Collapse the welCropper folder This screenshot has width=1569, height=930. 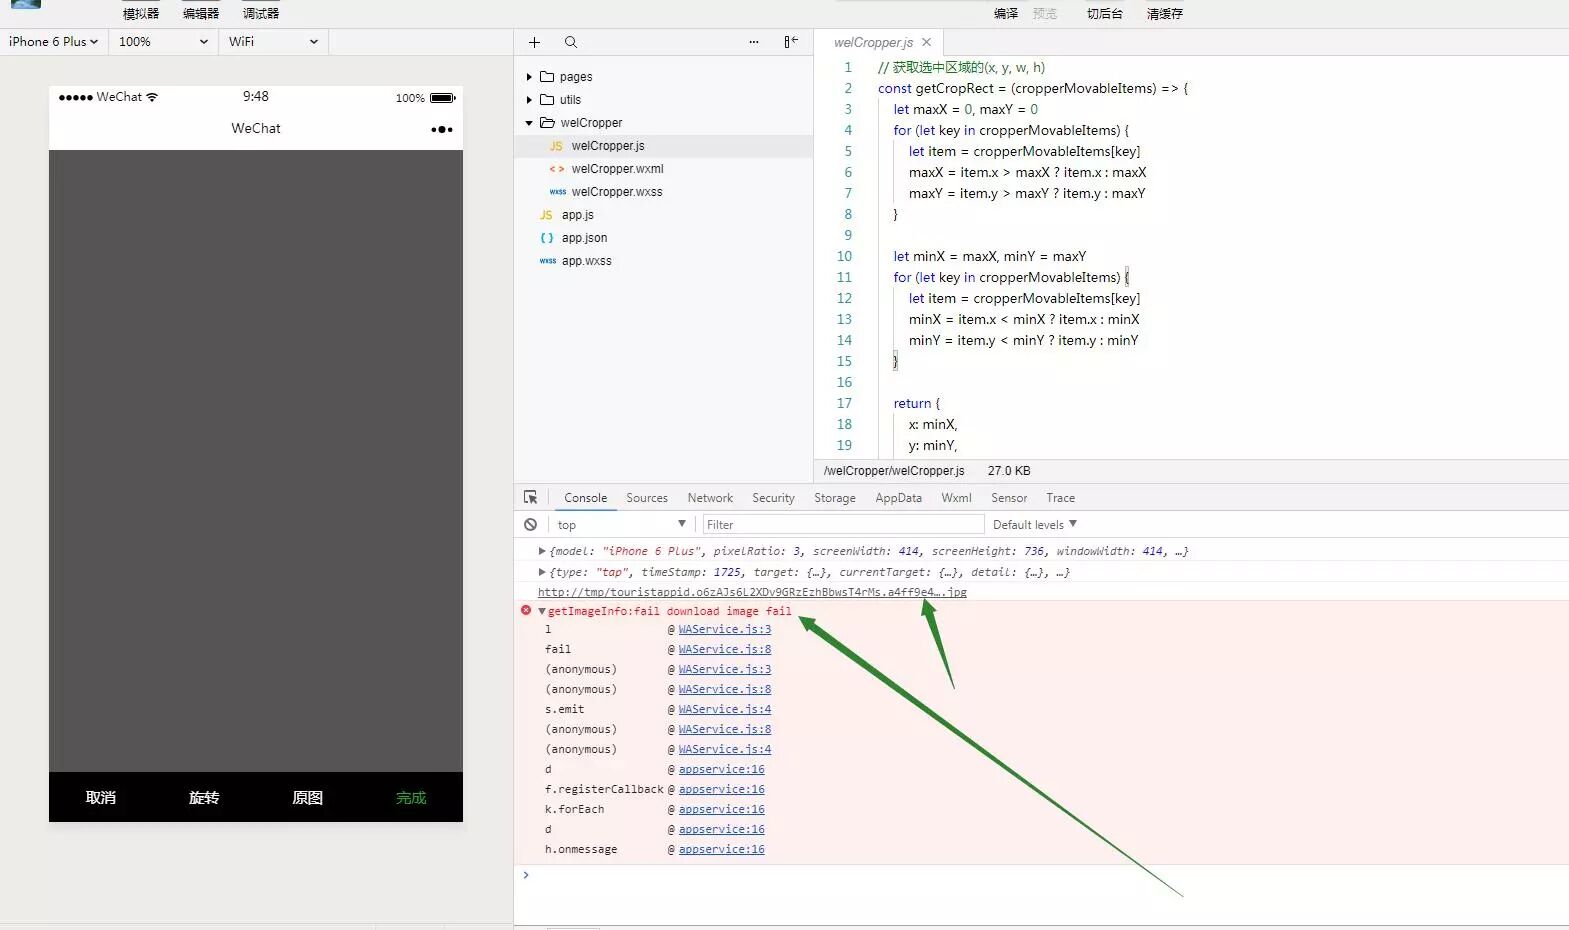point(529,123)
